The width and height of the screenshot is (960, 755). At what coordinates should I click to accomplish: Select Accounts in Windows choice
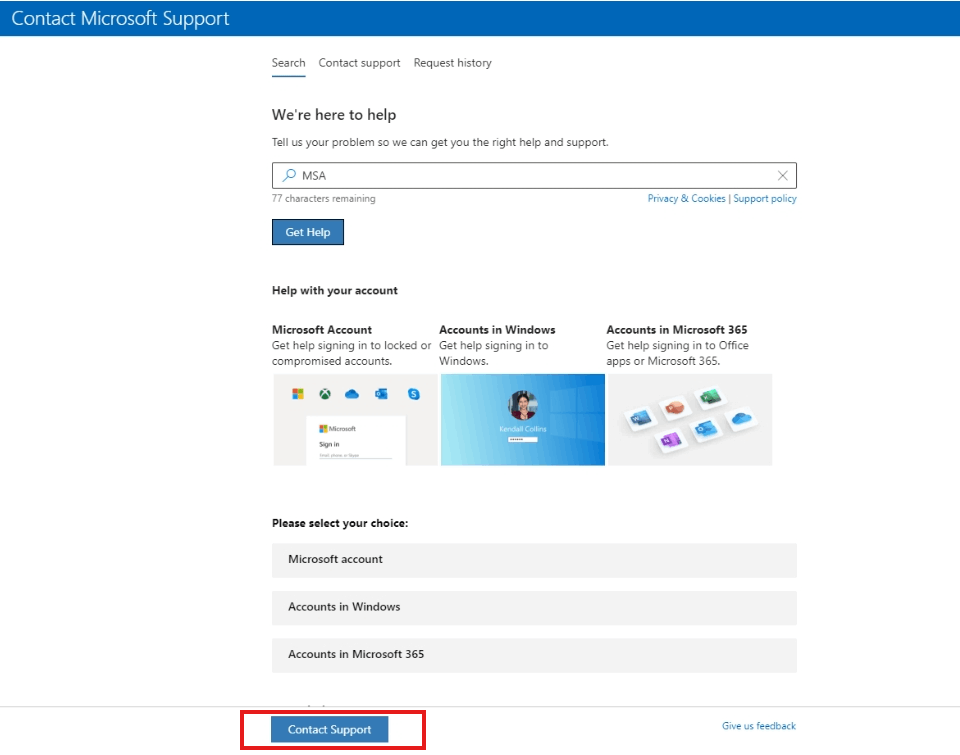[x=534, y=607]
